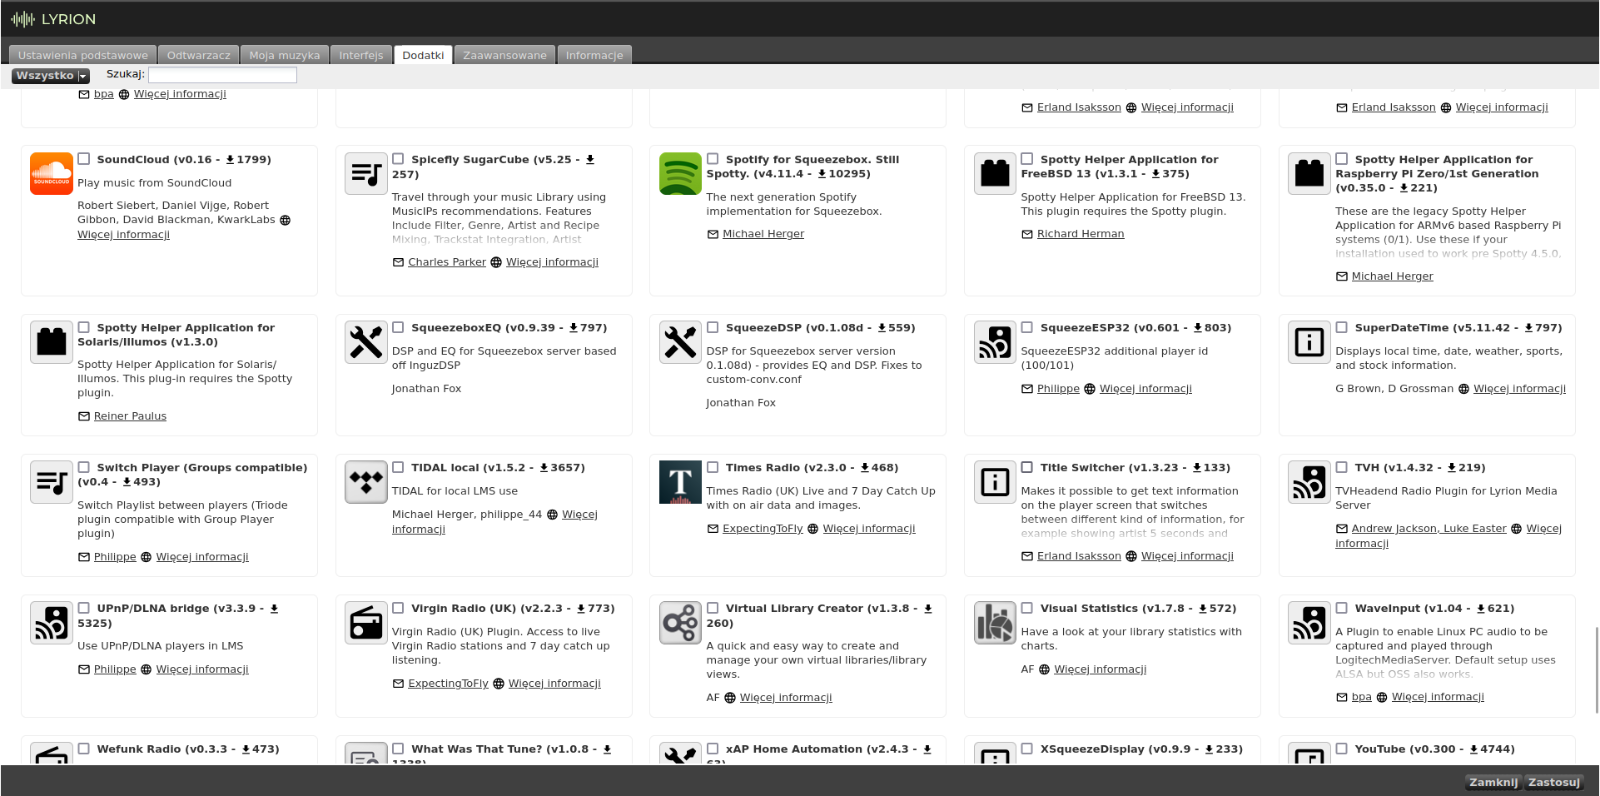
Task: Click the Switch Player playlist icon
Action: (x=51, y=482)
